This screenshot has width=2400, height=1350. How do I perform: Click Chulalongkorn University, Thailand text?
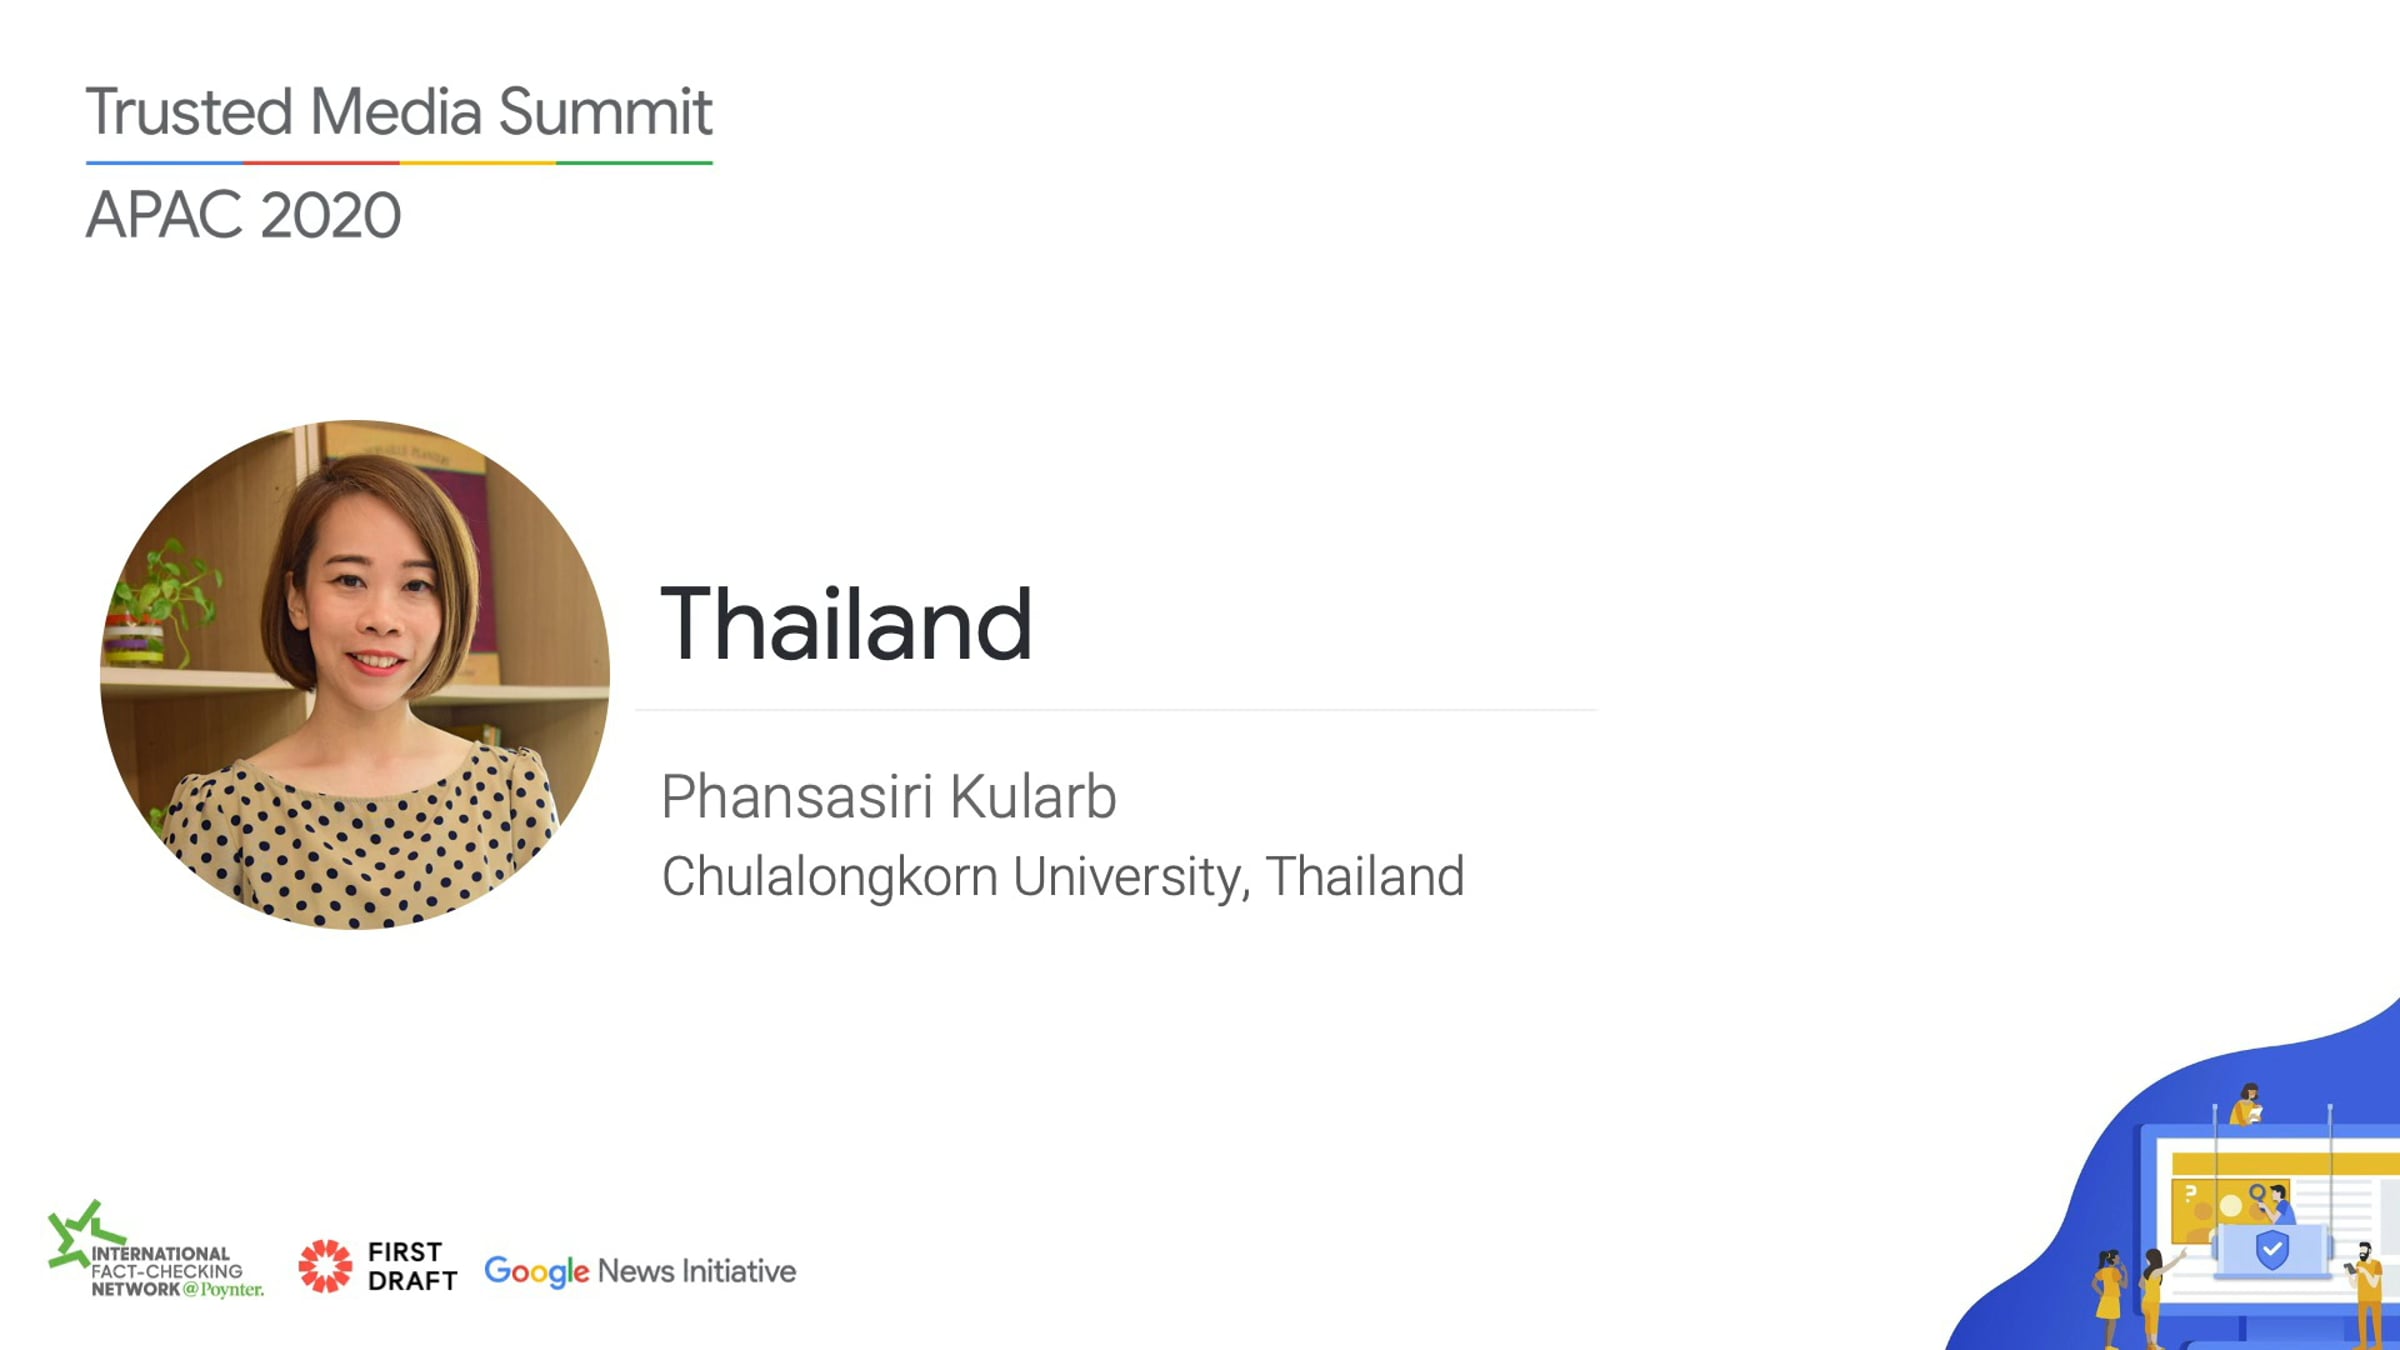tap(1063, 877)
